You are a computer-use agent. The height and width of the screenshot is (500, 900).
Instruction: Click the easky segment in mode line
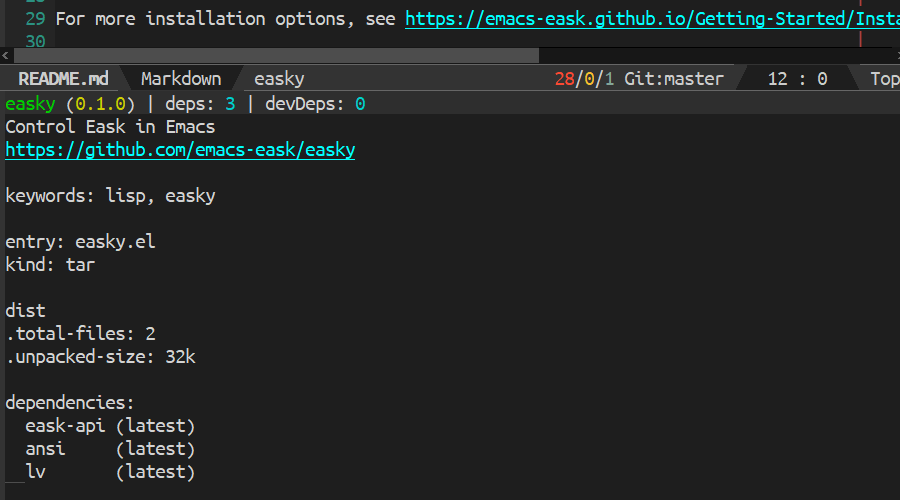click(x=279, y=79)
